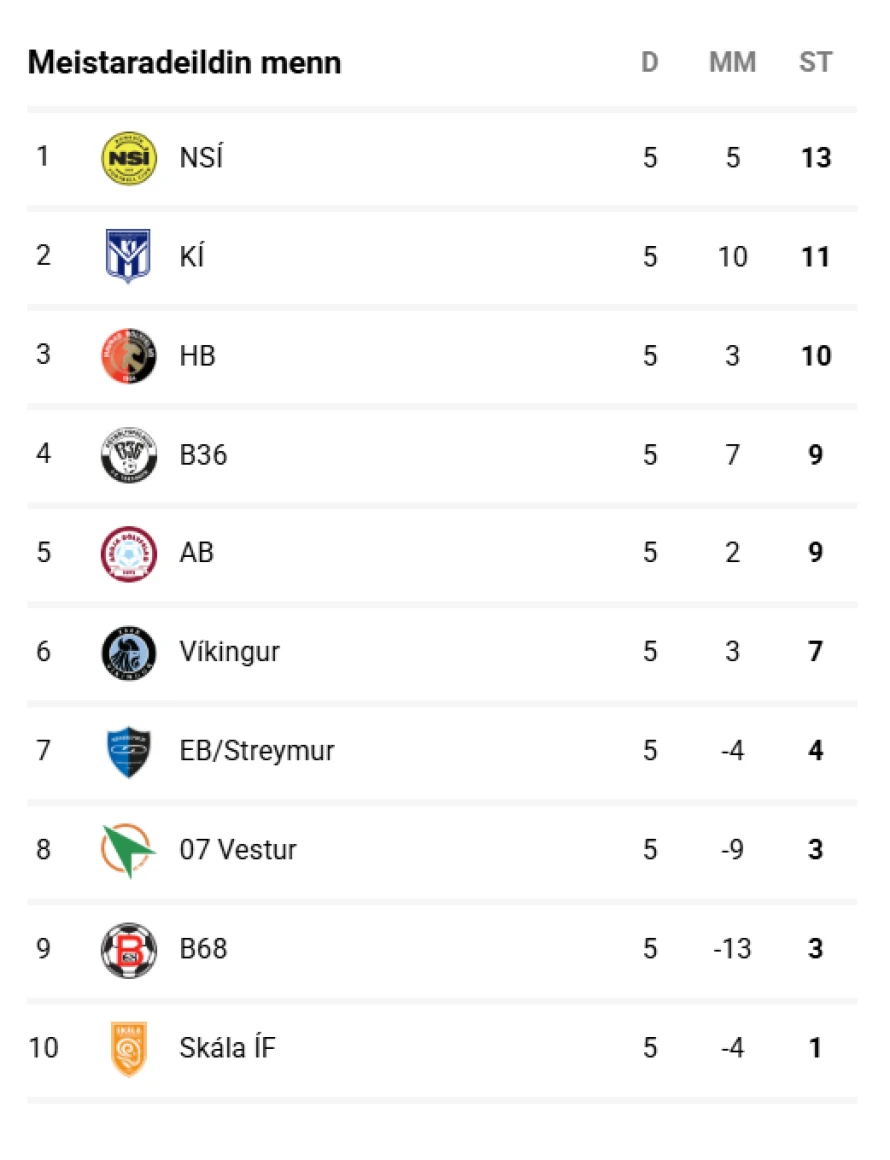Click the Meistaradeildin menn heading
The image size is (890, 1160).
(x=185, y=63)
